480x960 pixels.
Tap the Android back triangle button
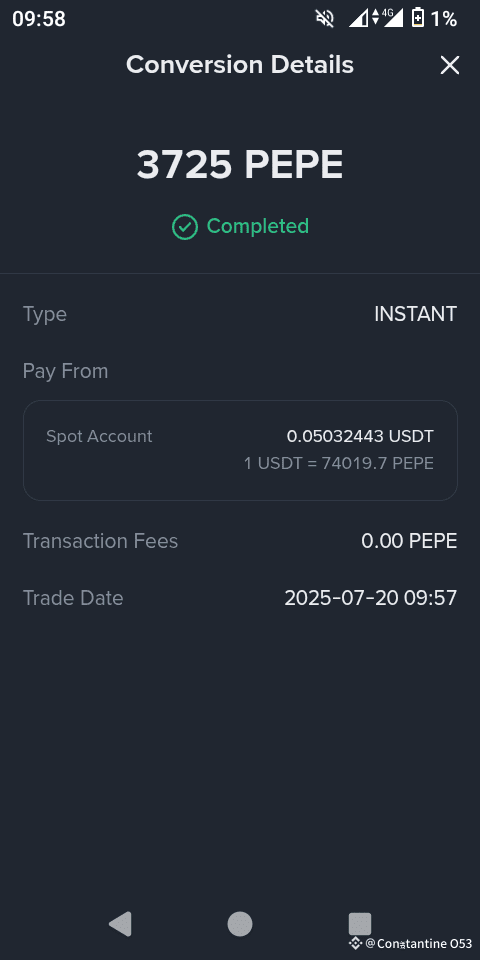[x=120, y=924]
